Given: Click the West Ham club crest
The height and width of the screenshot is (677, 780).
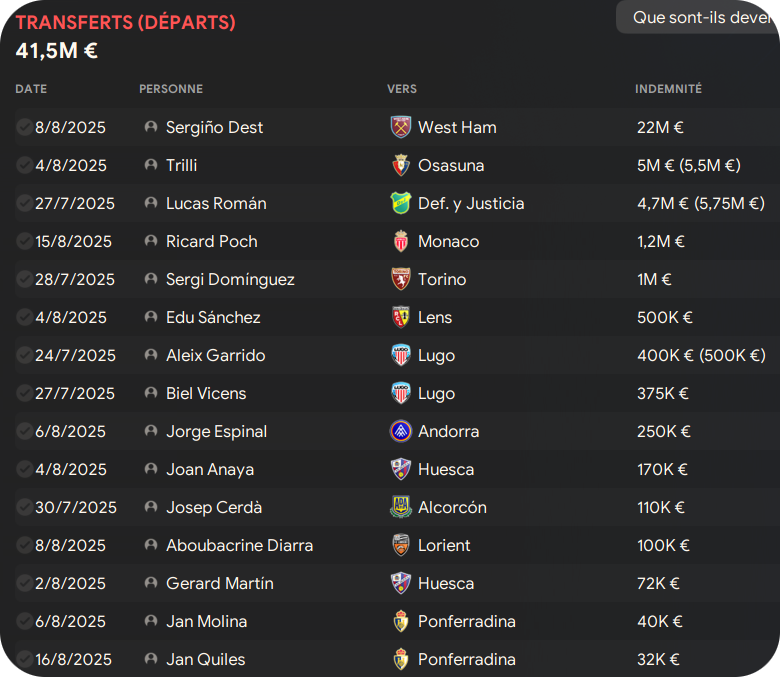Looking at the screenshot, I should 400,127.
